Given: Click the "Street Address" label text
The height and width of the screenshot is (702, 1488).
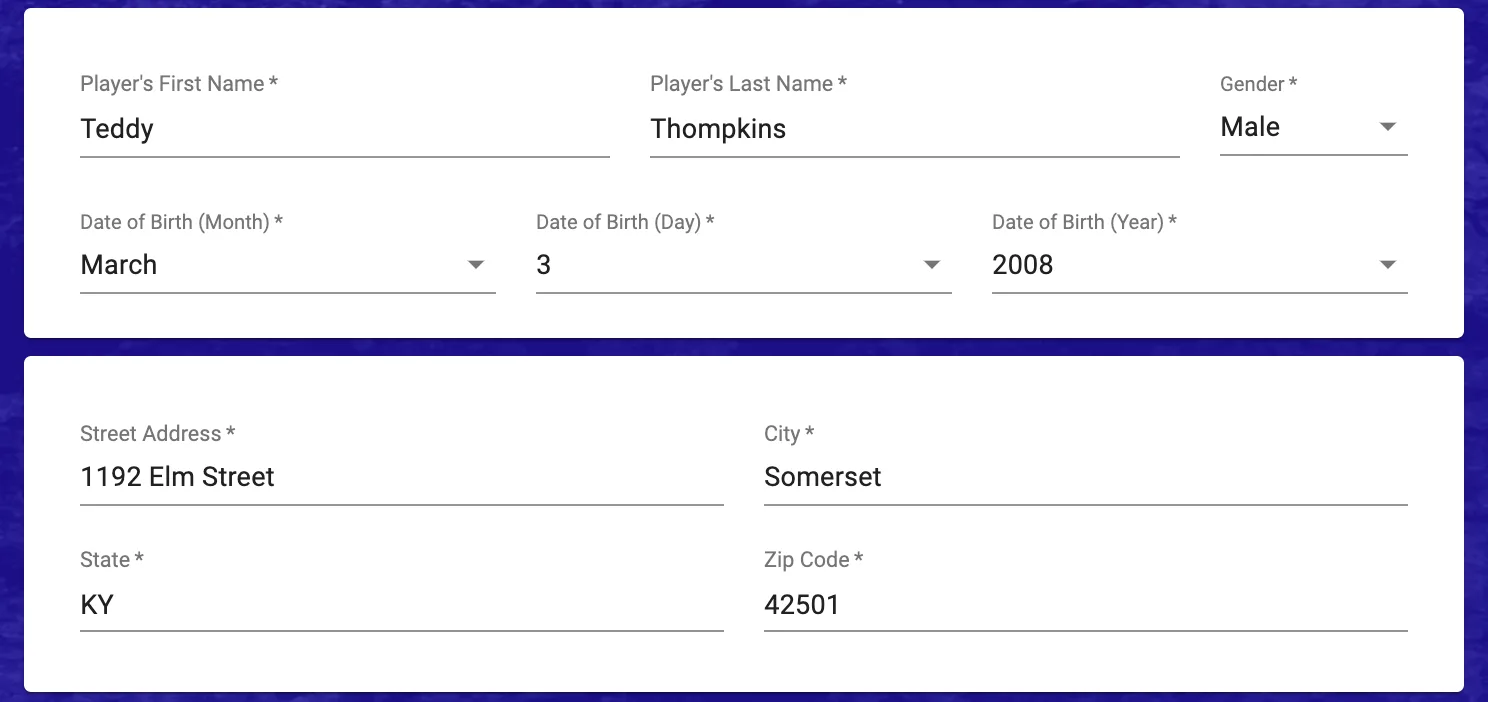Looking at the screenshot, I should (x=150, y=434).
